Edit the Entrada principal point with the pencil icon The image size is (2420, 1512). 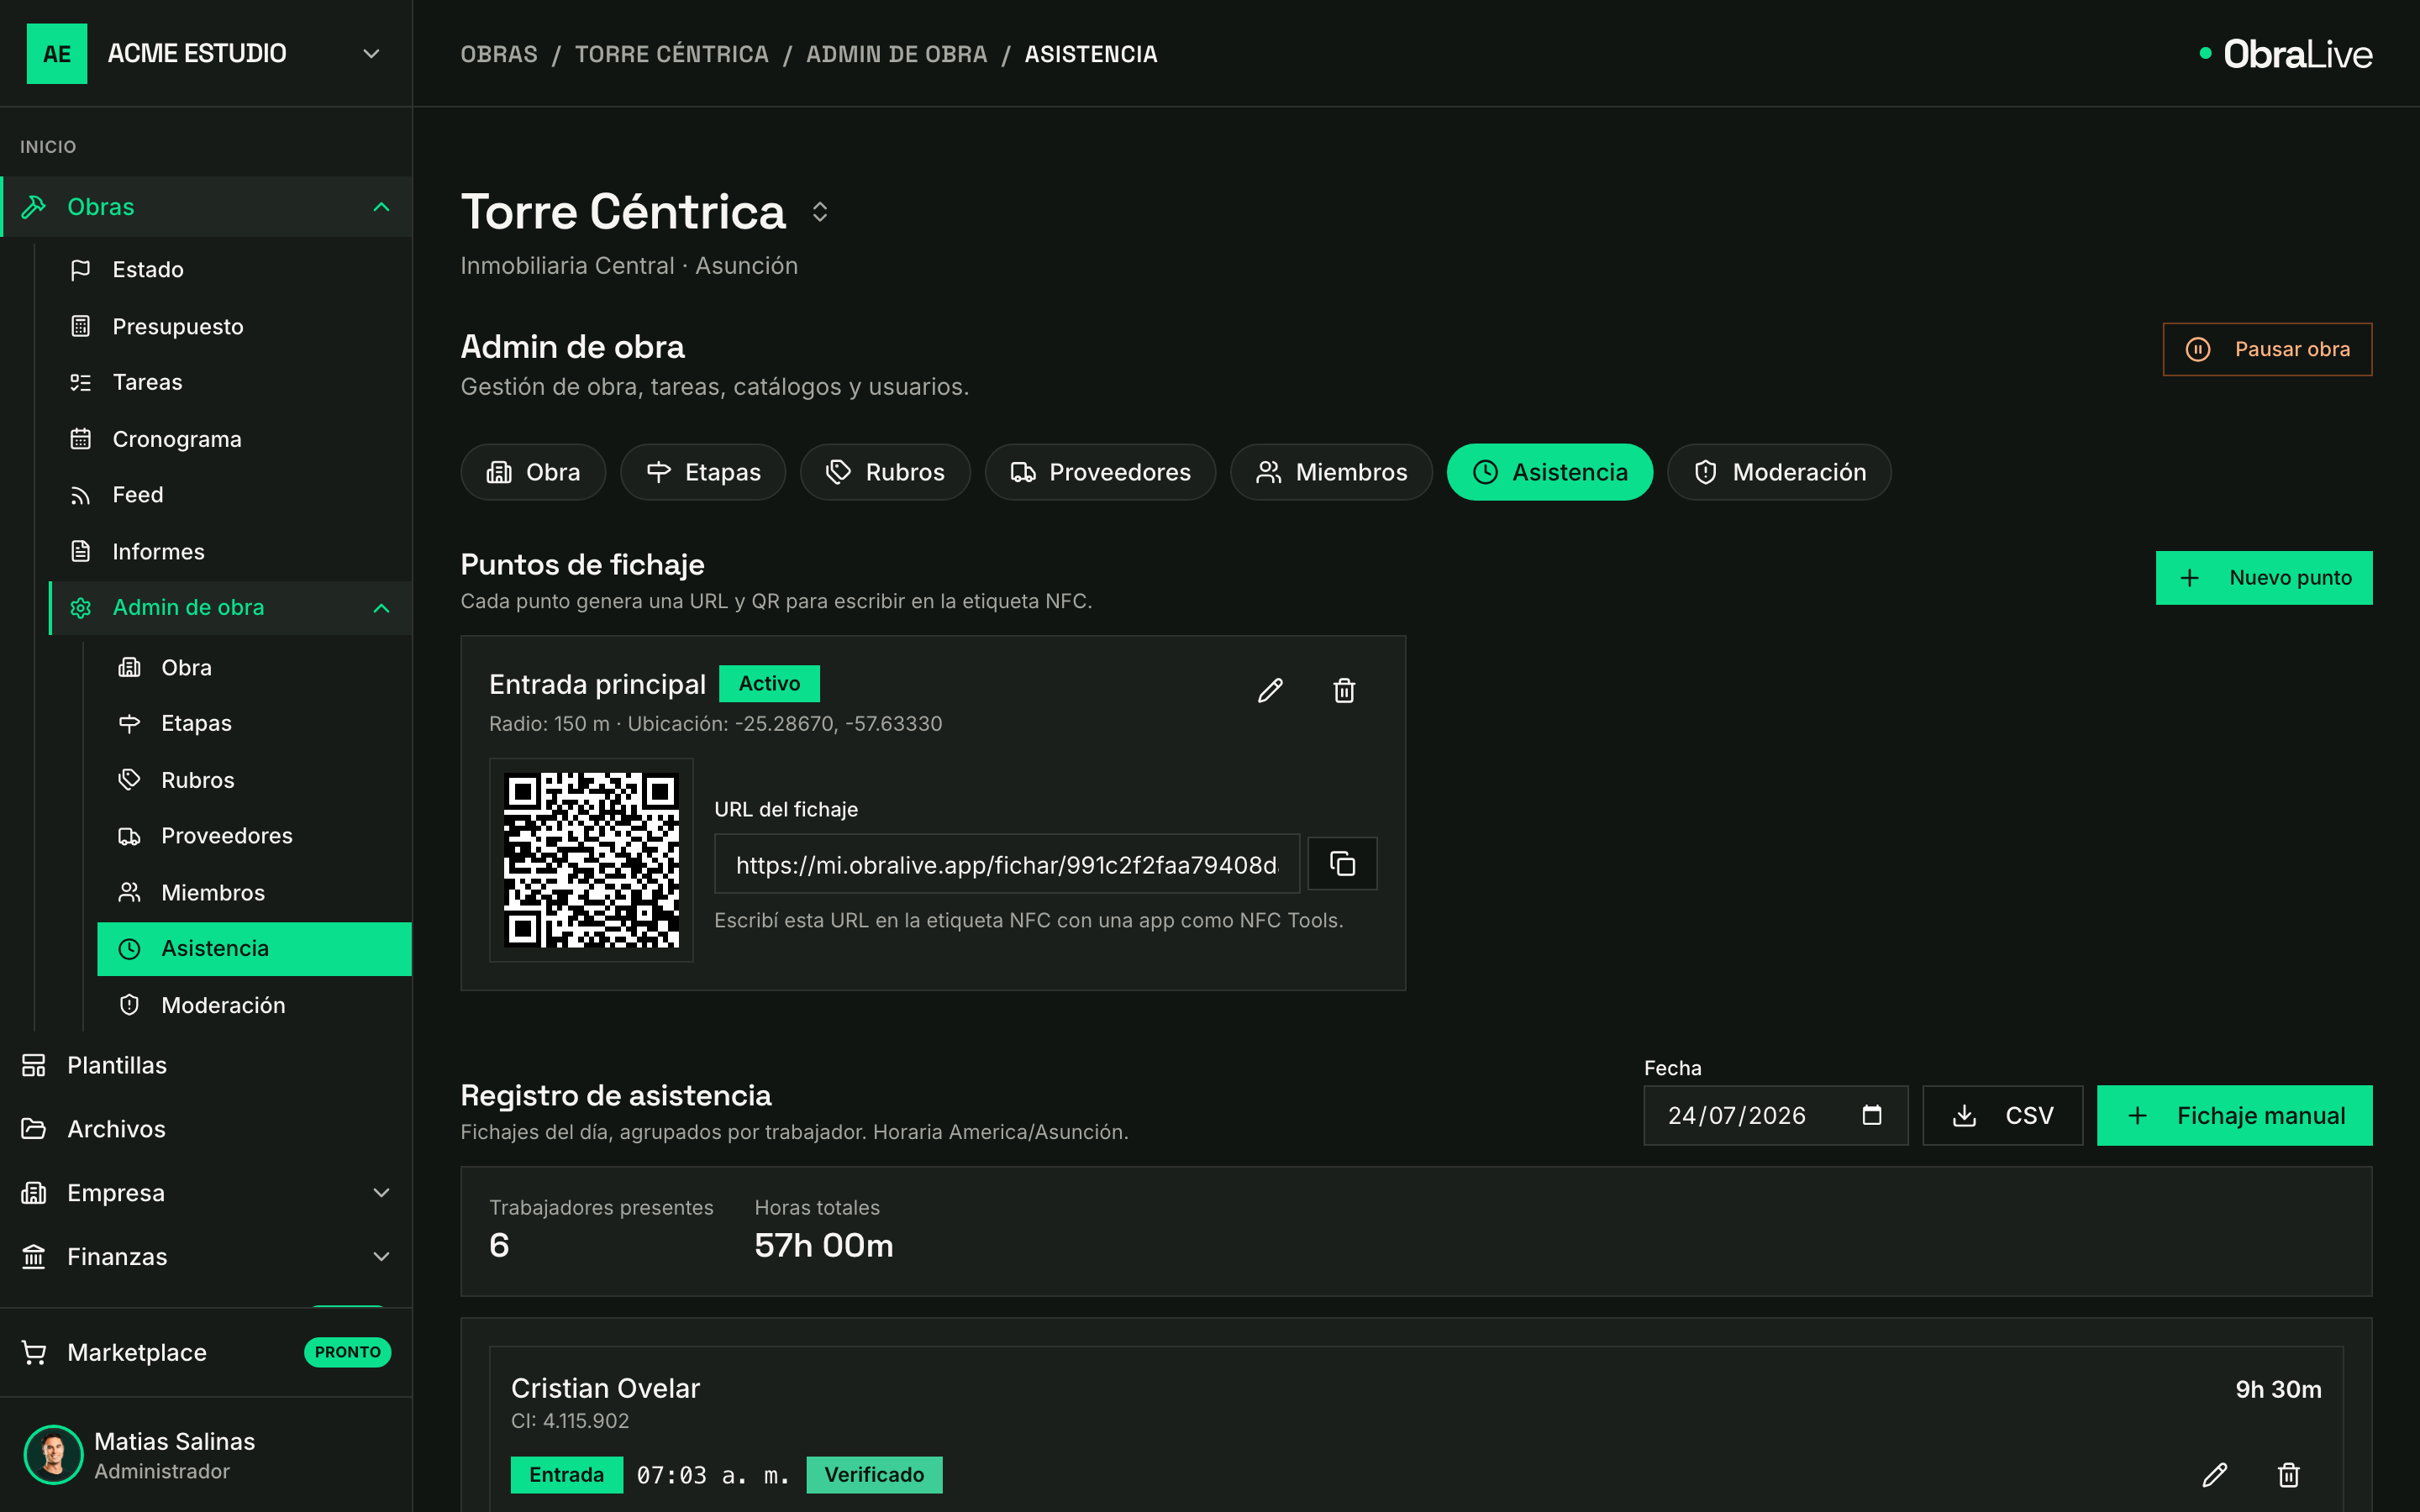1270,690
